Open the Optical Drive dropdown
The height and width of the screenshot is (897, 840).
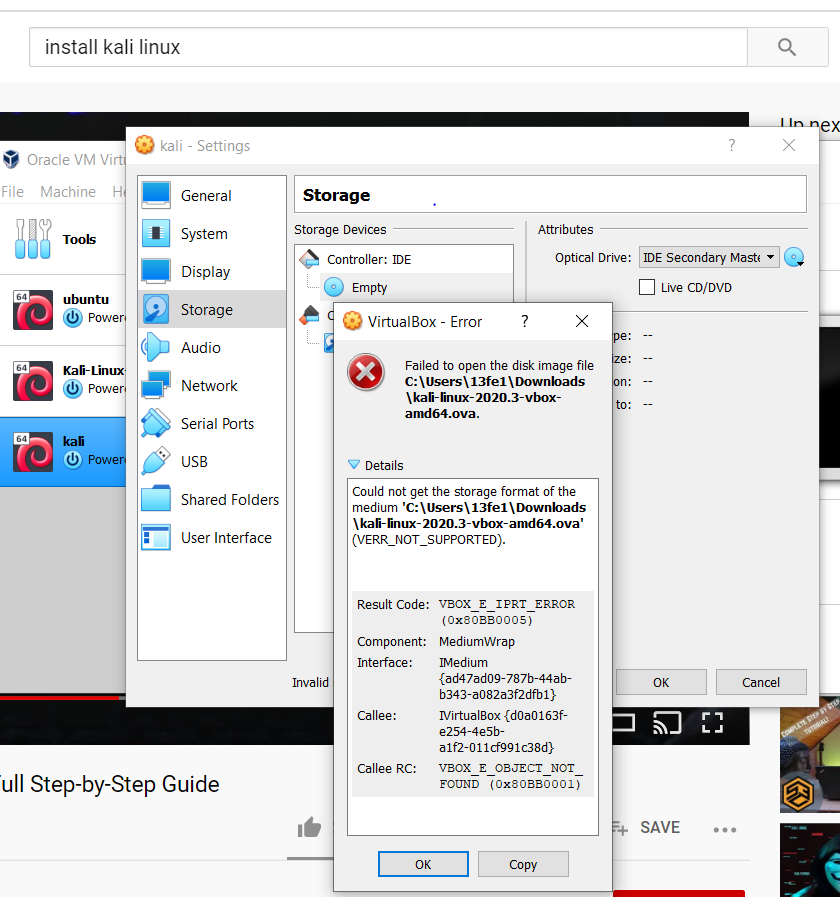click(708, 257)
